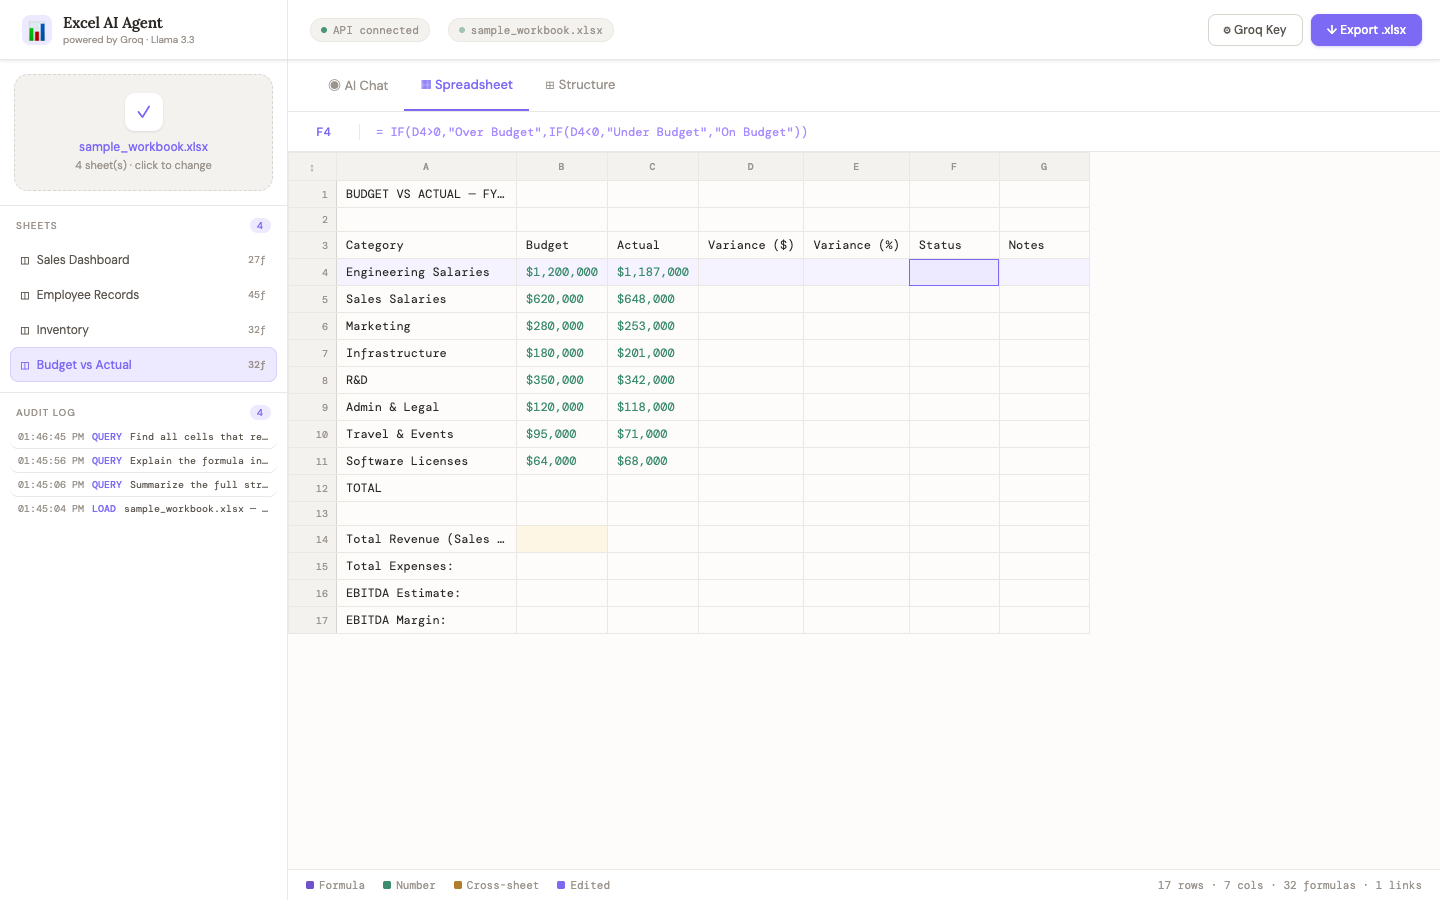
Task: Open the Sales Dashboard sheet
Action: tap(143, 260)
